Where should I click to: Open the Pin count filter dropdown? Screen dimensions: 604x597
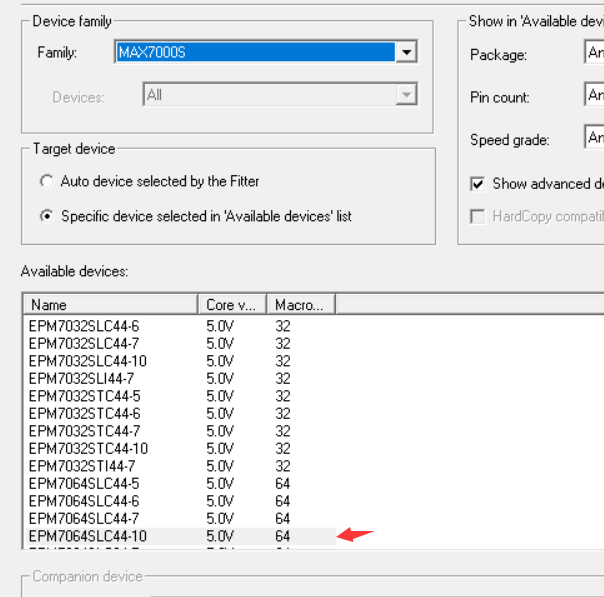click(x=594, y=94)
